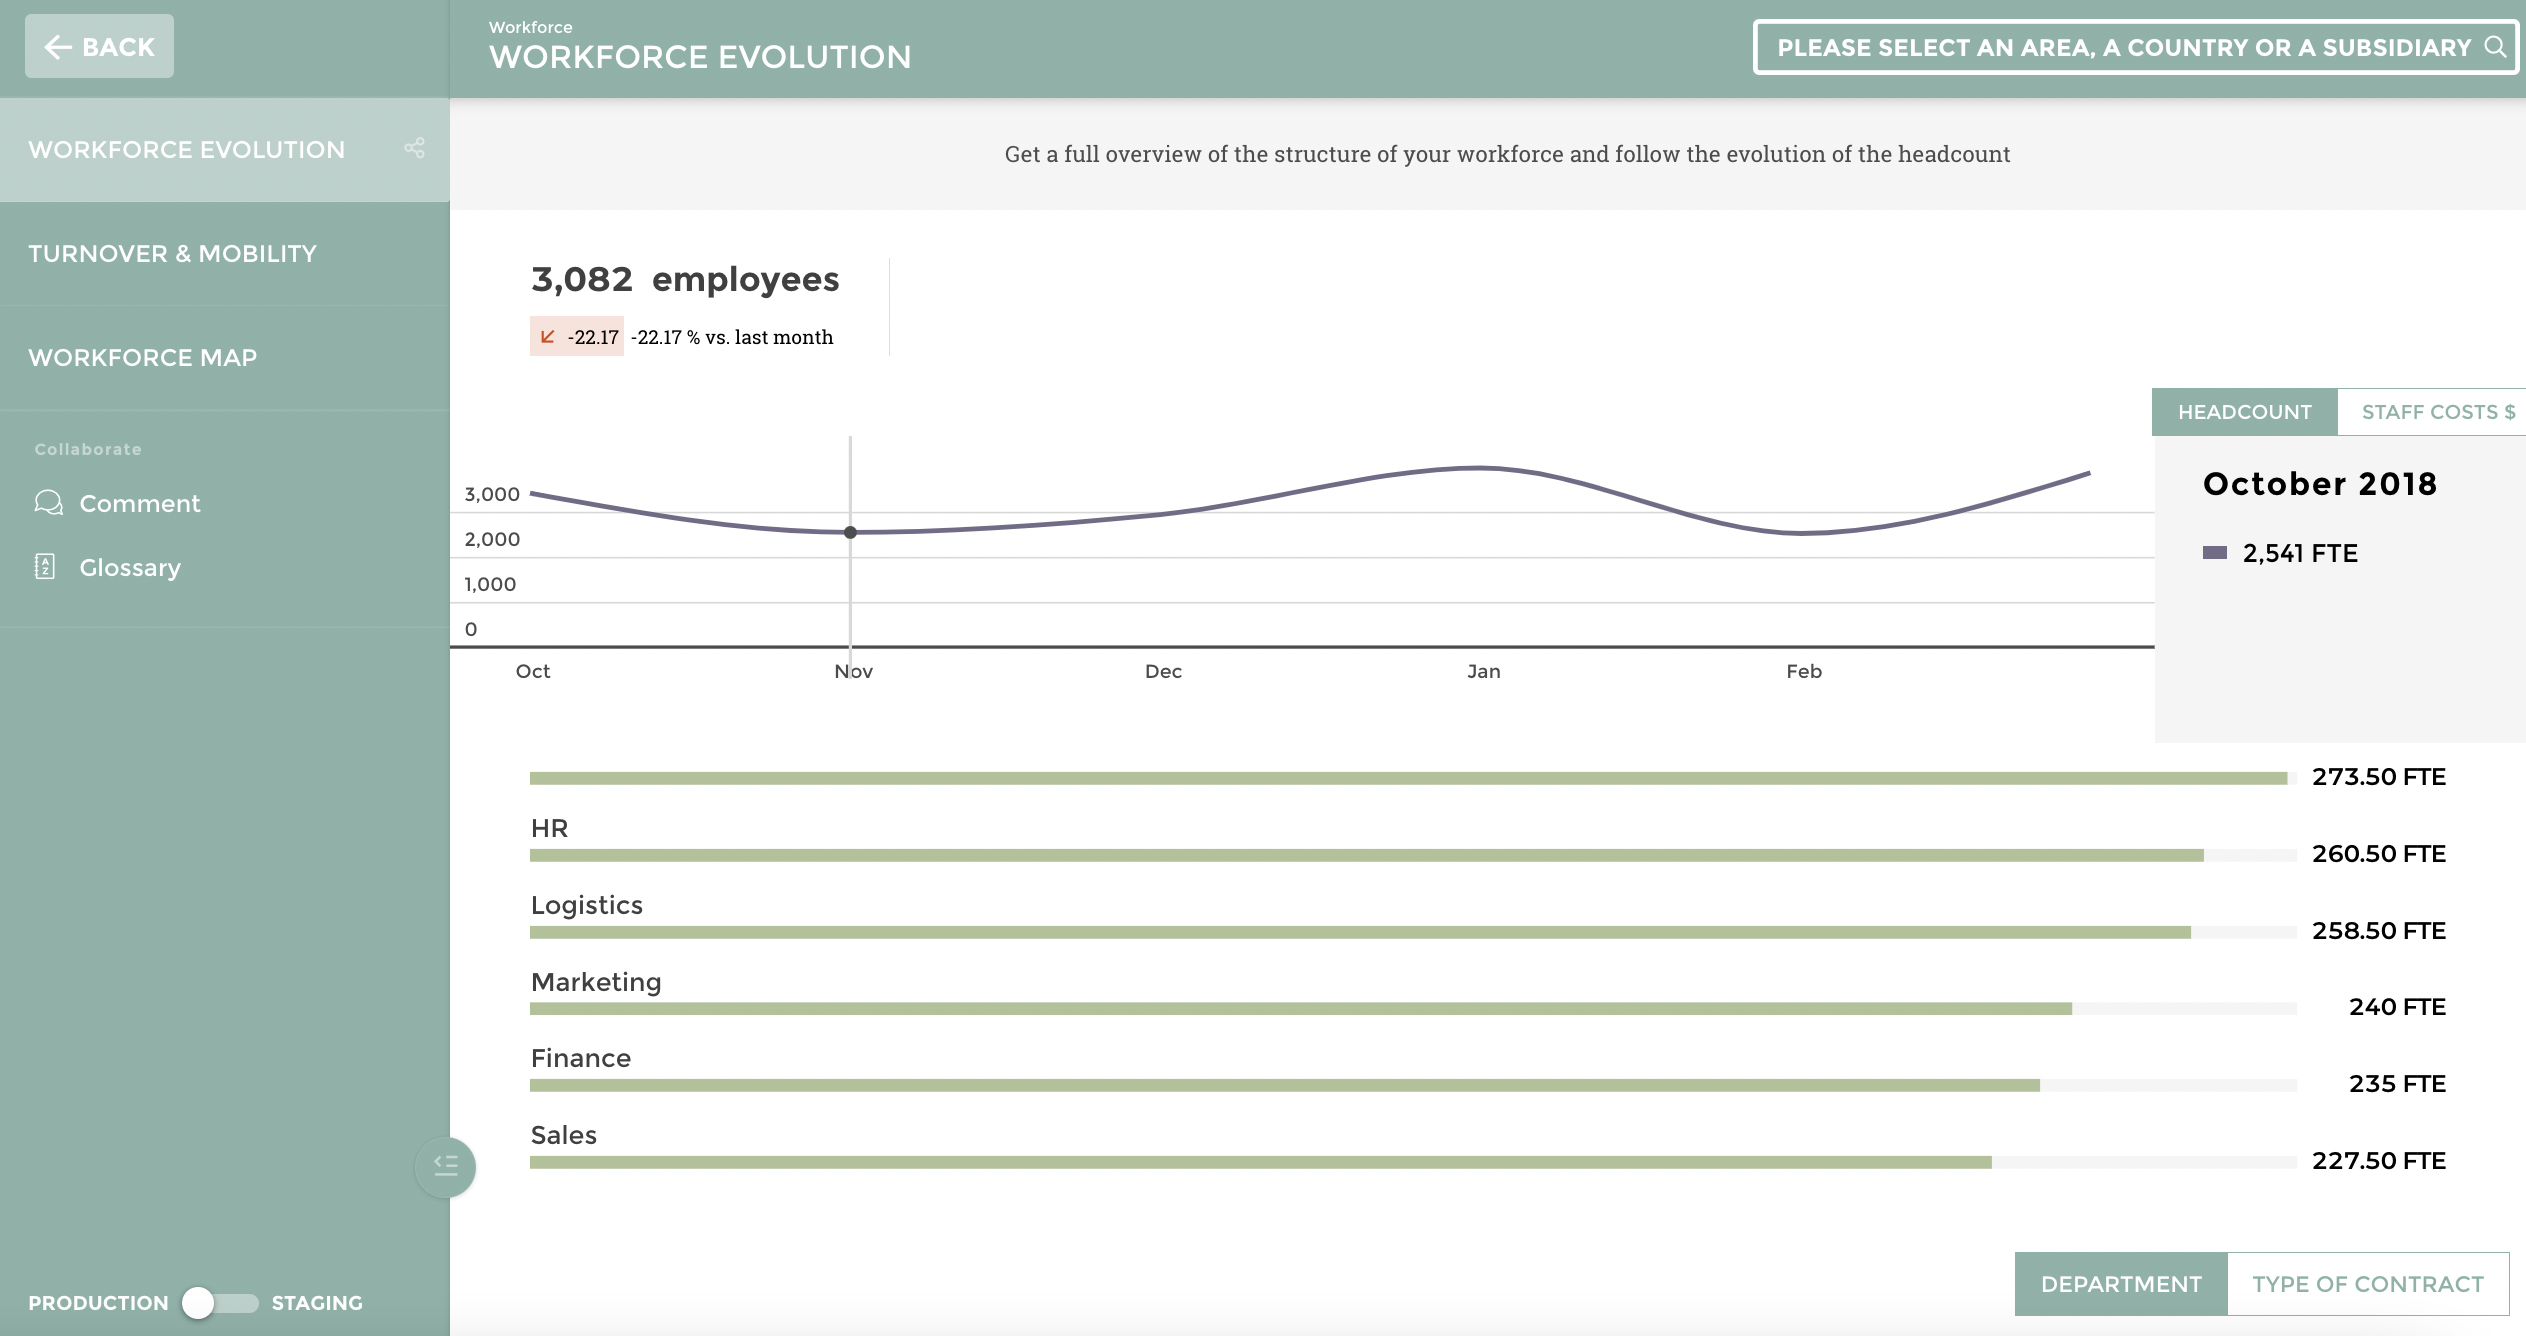
Task: Click the search magnifier icon
Action: click(x=2495, y=47)
